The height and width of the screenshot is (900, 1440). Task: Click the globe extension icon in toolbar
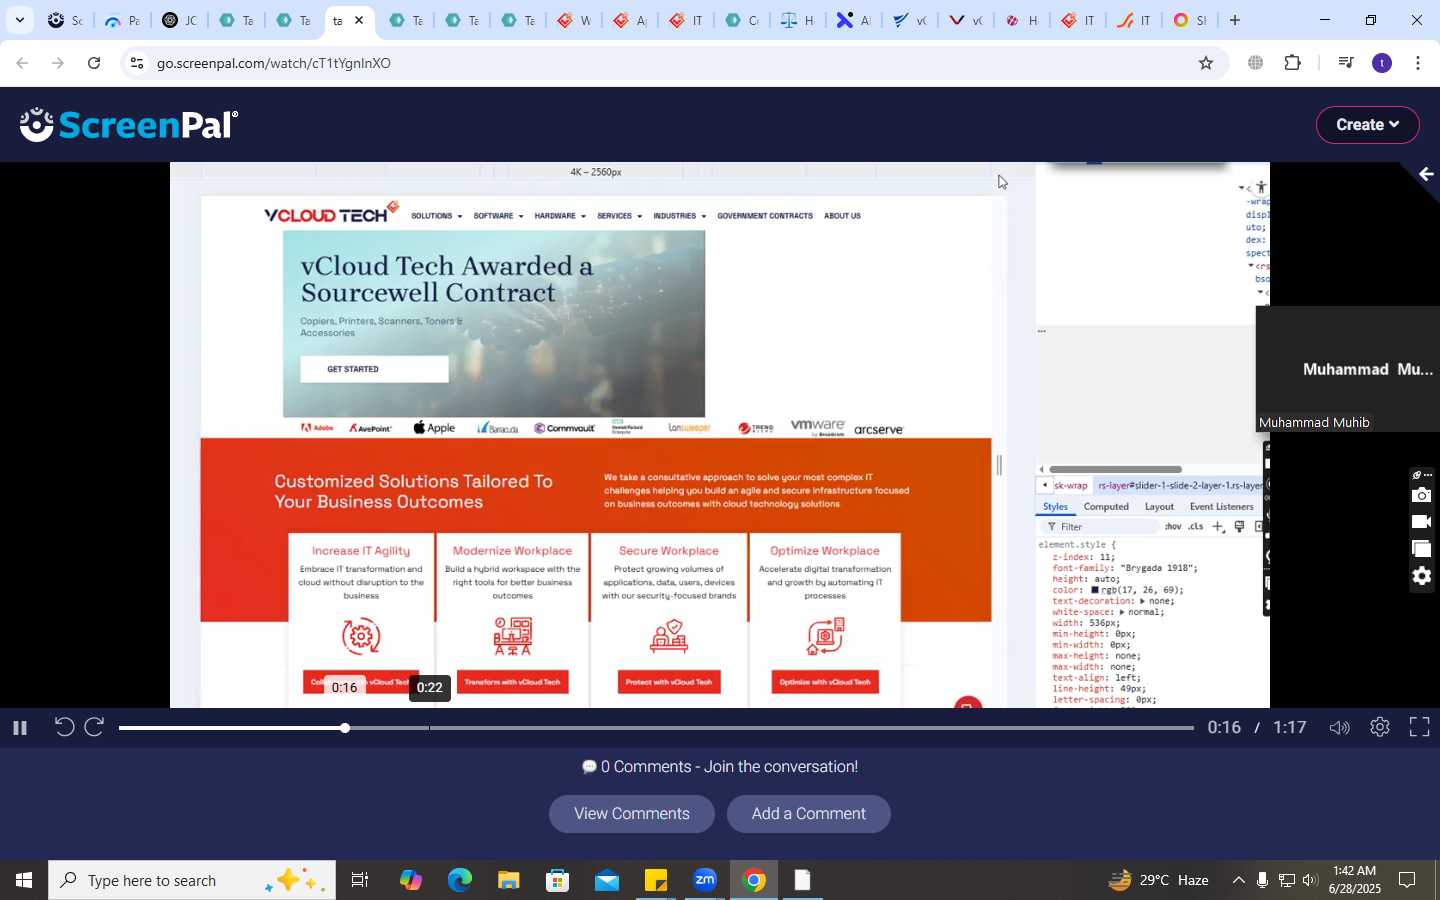pos(1256,63)
